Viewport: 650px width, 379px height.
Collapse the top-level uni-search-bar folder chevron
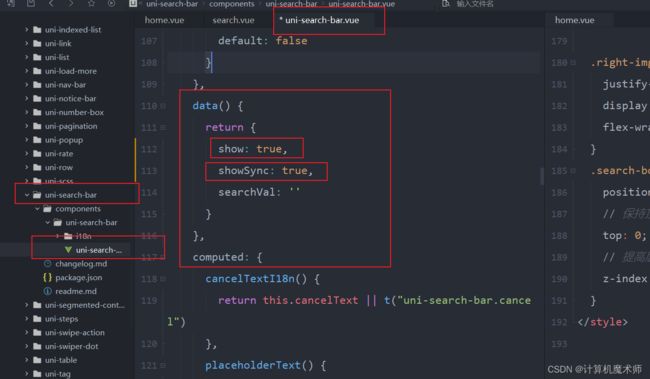pos(27,194)
